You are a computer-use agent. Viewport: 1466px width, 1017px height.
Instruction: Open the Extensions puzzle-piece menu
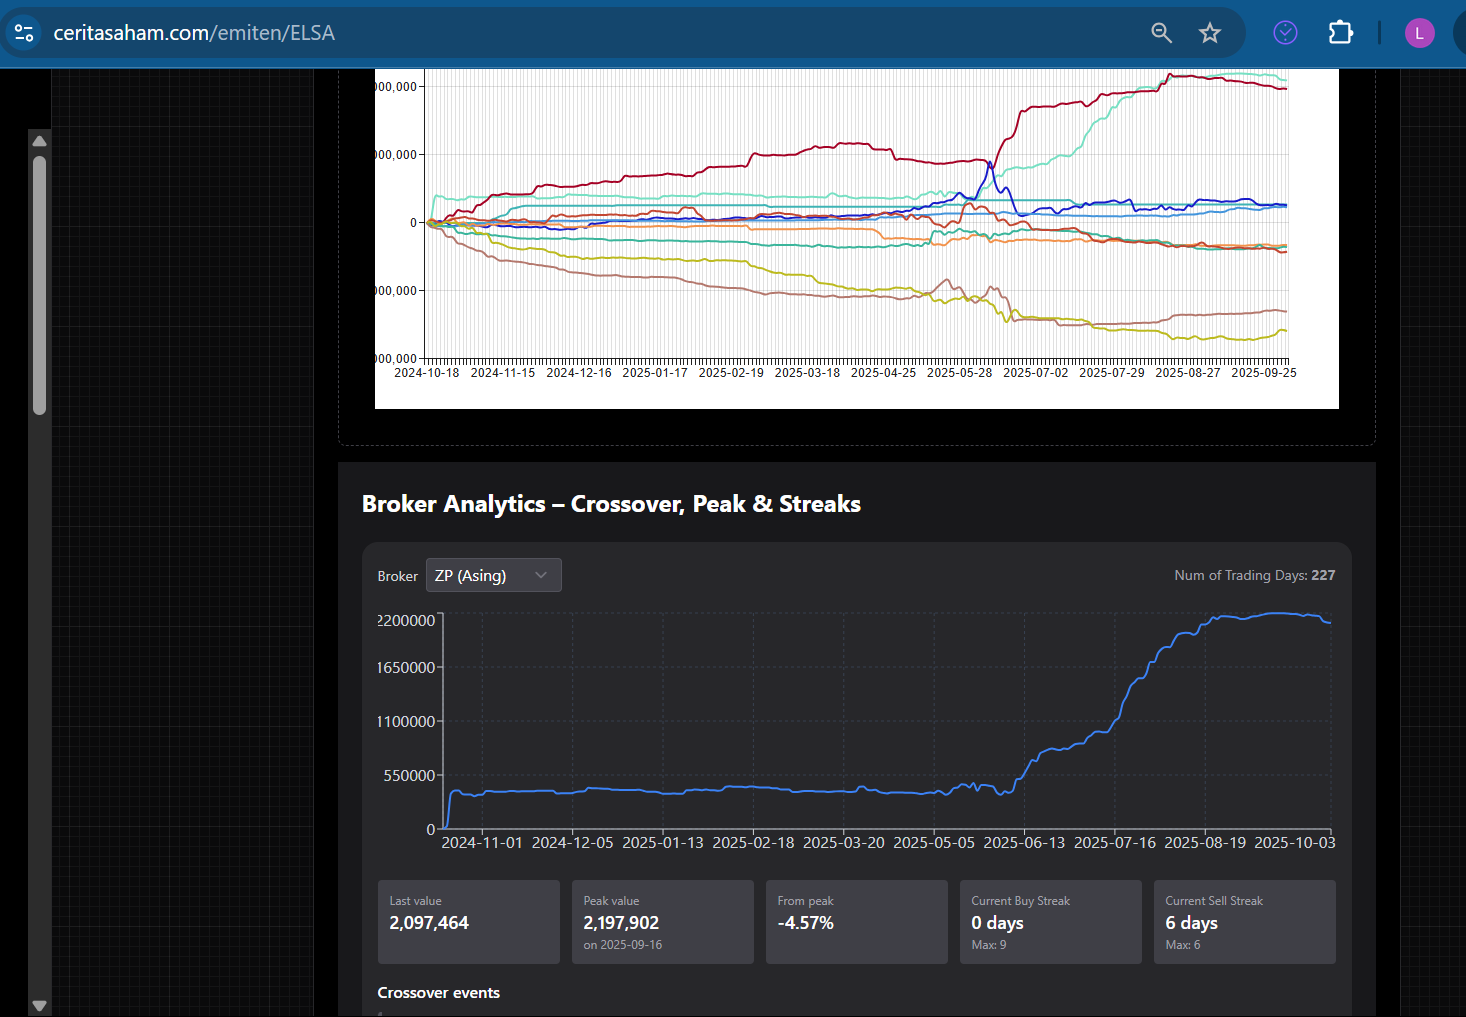coord(1340,33)
